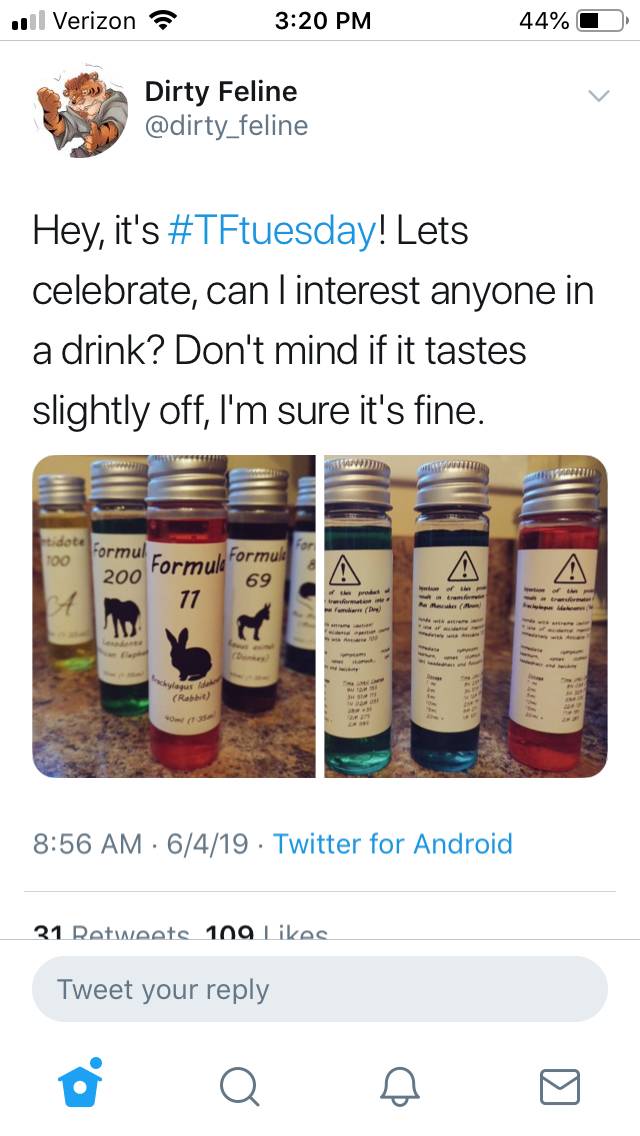Tap the Dirty Feline display name
Screen dimensions: 640x1136
(221, 92)
